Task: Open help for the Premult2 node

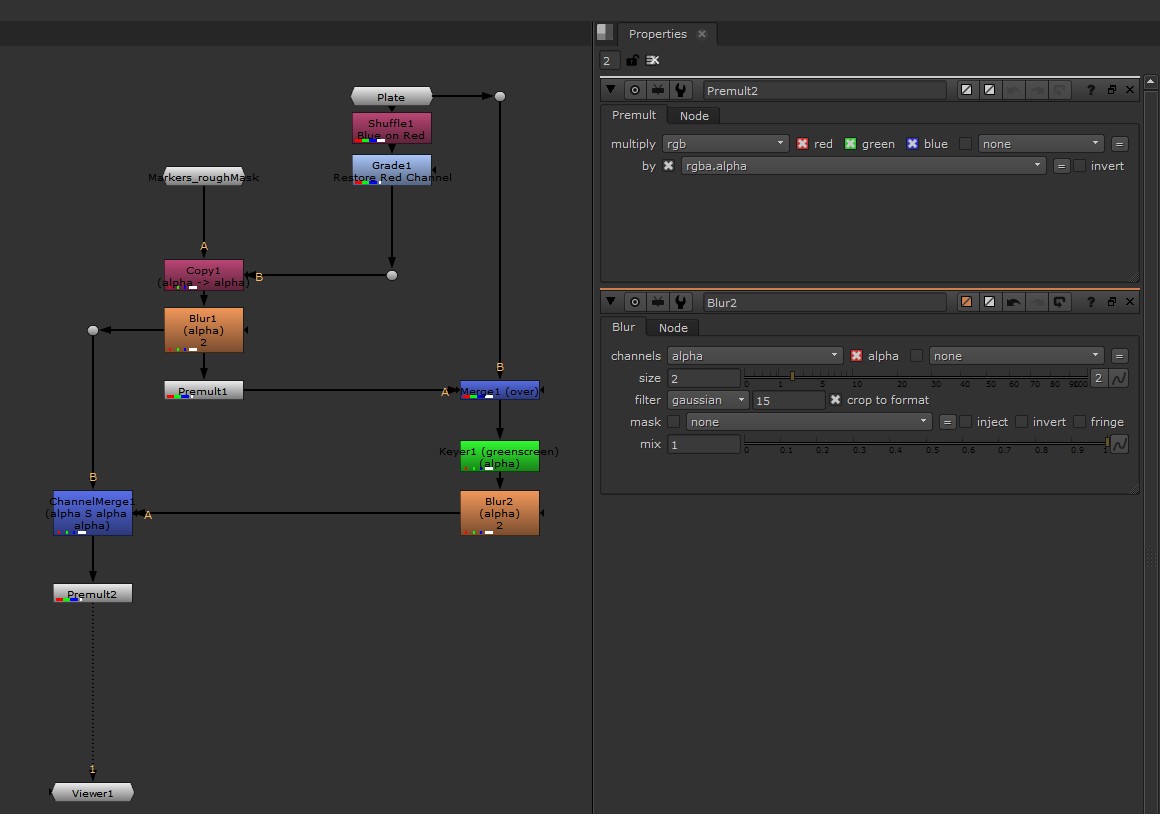Action: [1091, 90]
